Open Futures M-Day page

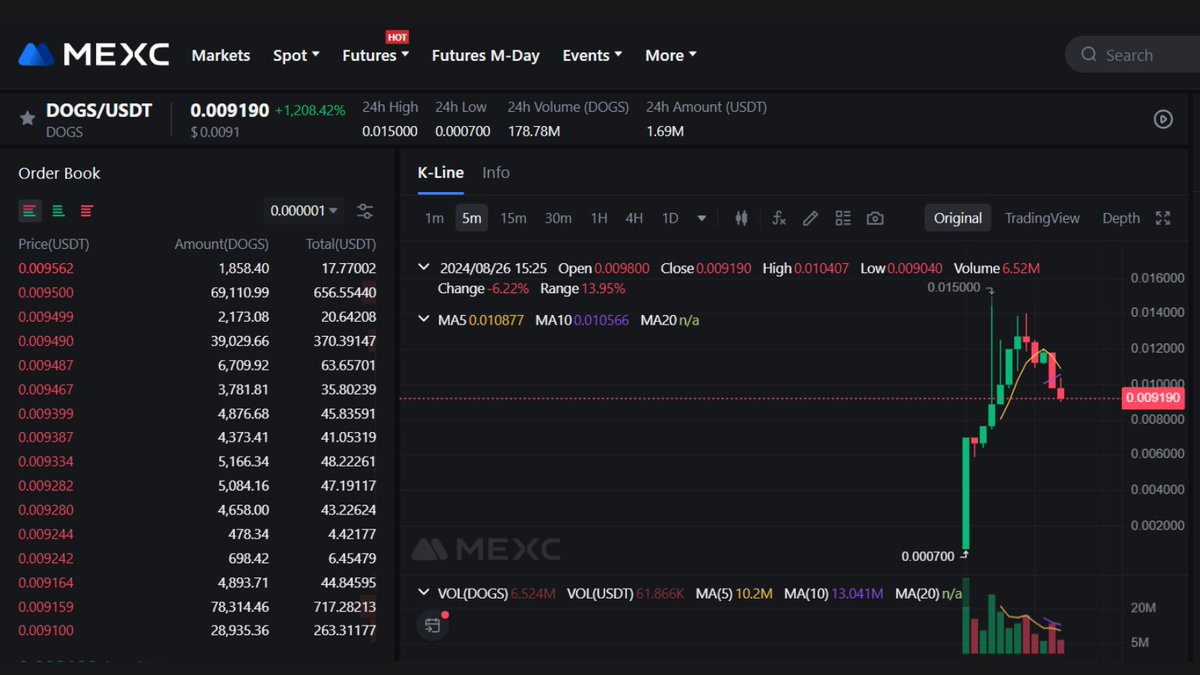point(486,55)
